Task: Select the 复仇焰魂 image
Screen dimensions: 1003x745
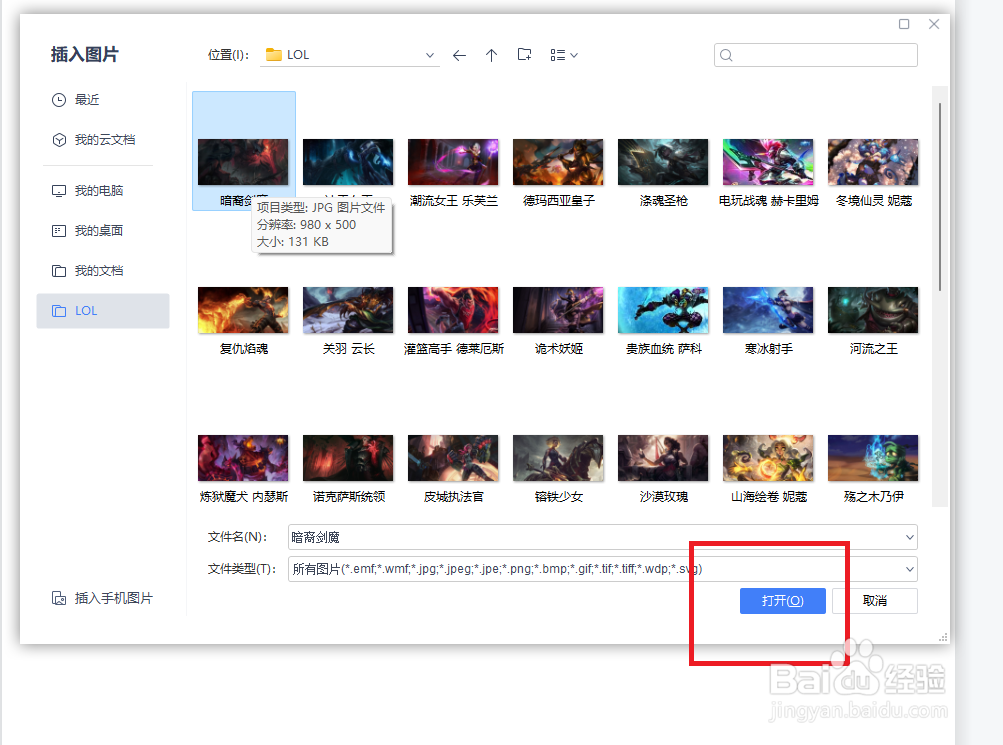Action: pyautogui.click(x=243, y=310)
